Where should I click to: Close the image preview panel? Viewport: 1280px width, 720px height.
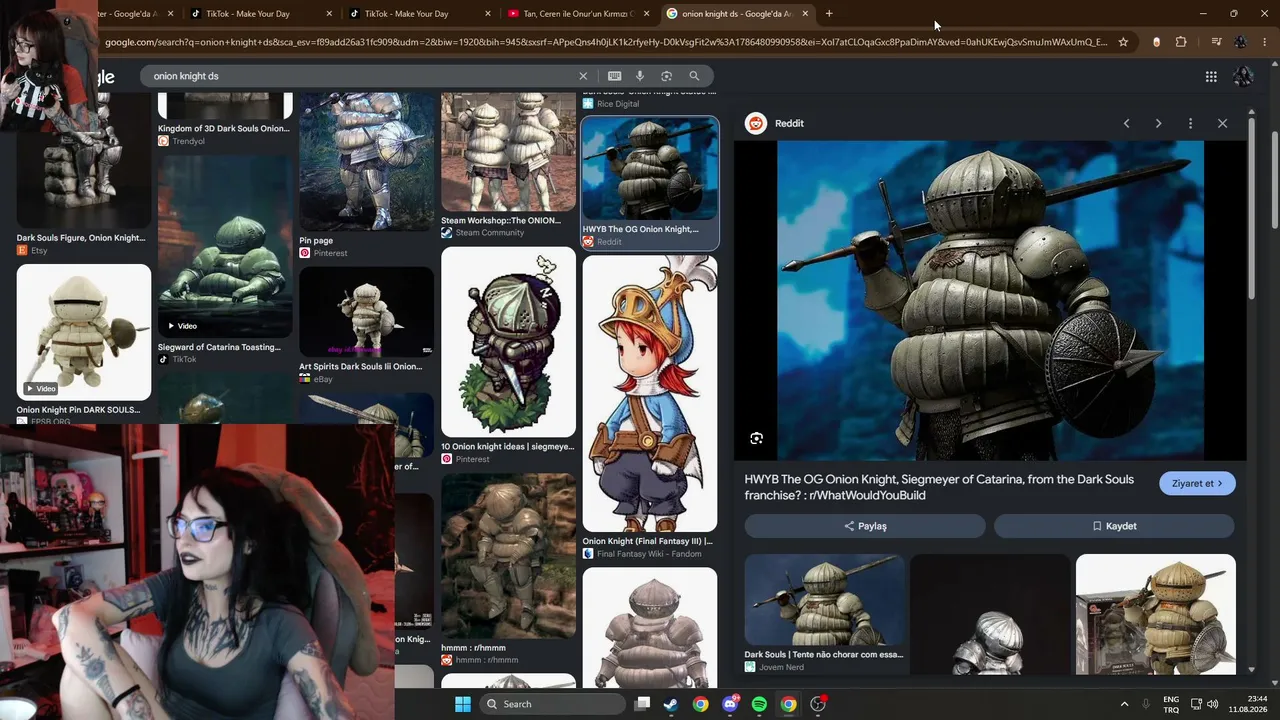point(1222,123)
